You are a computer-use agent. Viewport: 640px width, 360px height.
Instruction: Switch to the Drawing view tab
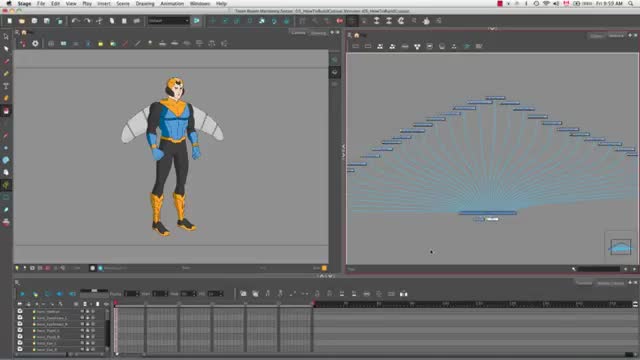pos(318,33)
